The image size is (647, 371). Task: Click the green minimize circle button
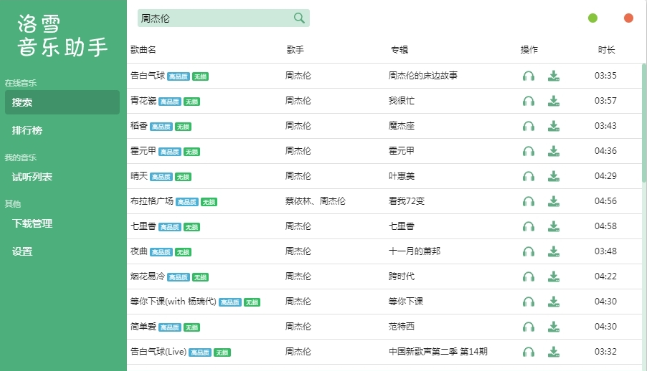[x=593, y=18]
